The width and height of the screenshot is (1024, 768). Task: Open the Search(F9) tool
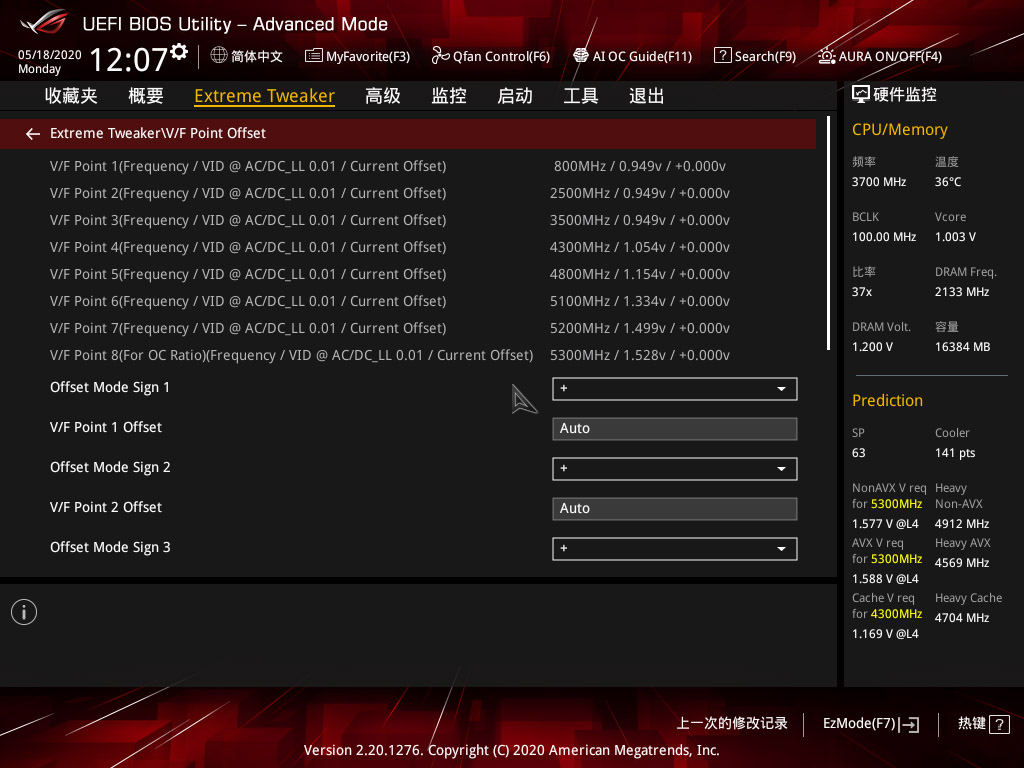[x=755, y=56]
